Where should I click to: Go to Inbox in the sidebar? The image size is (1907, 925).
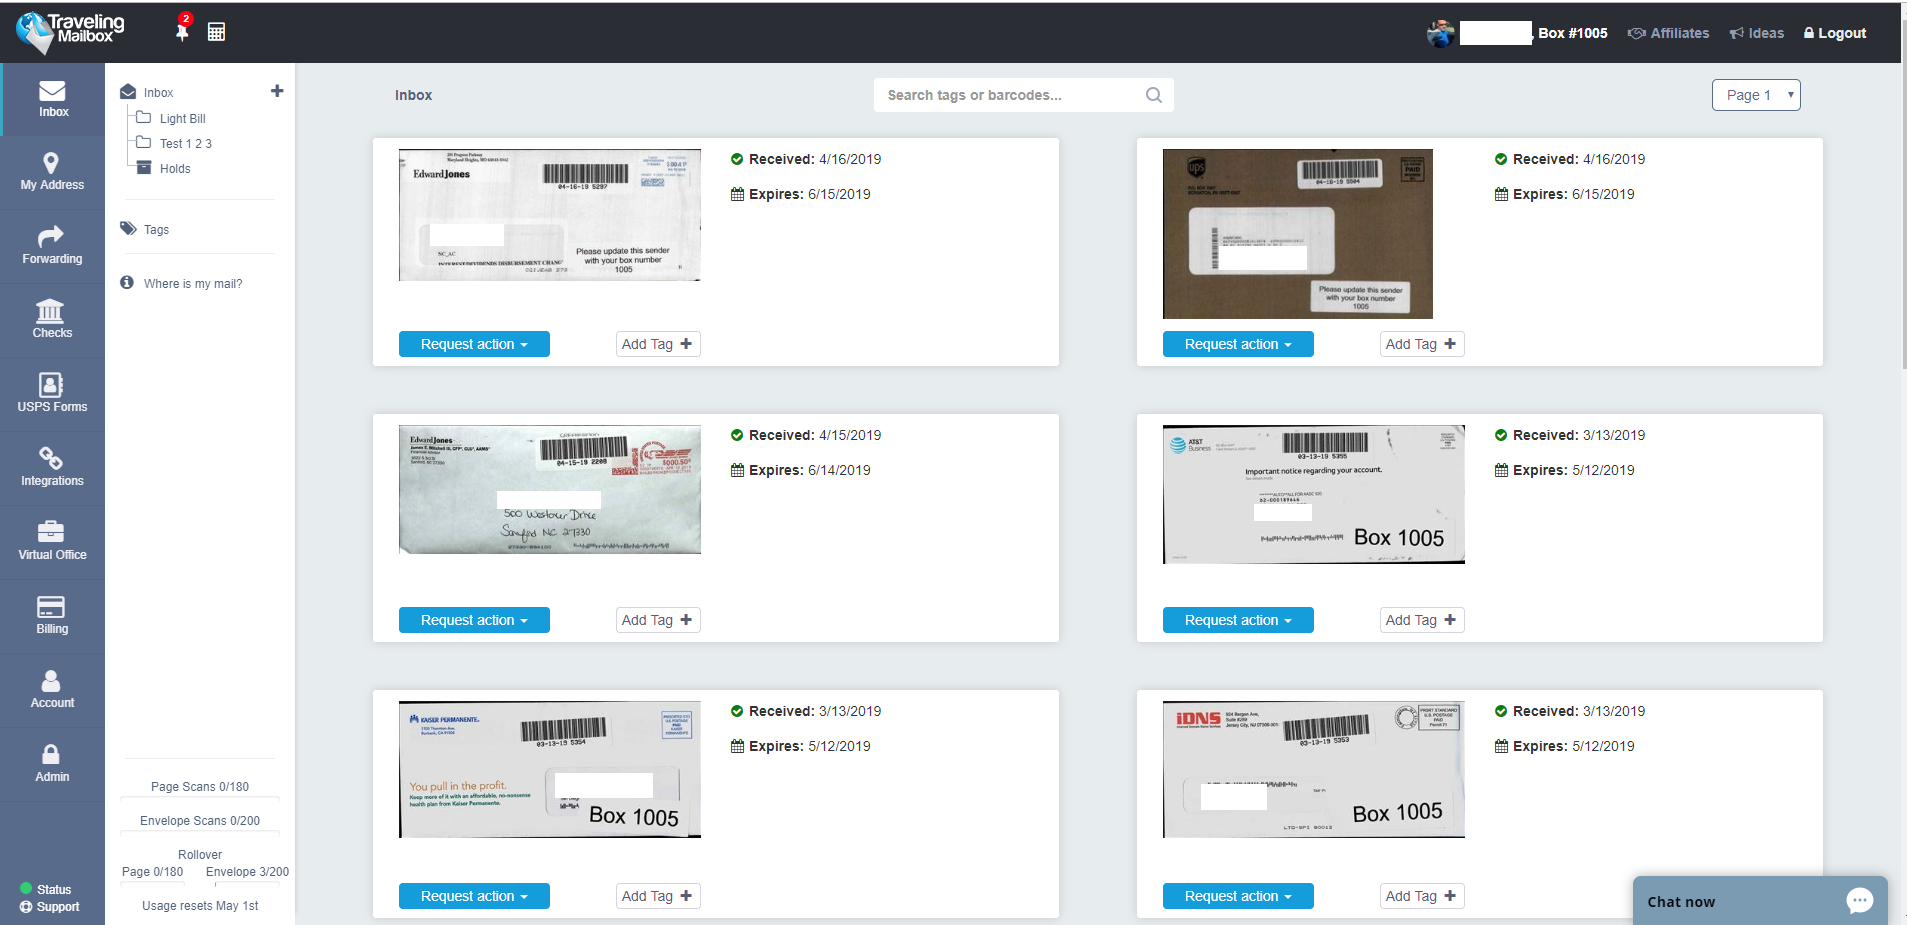[53, 99]
